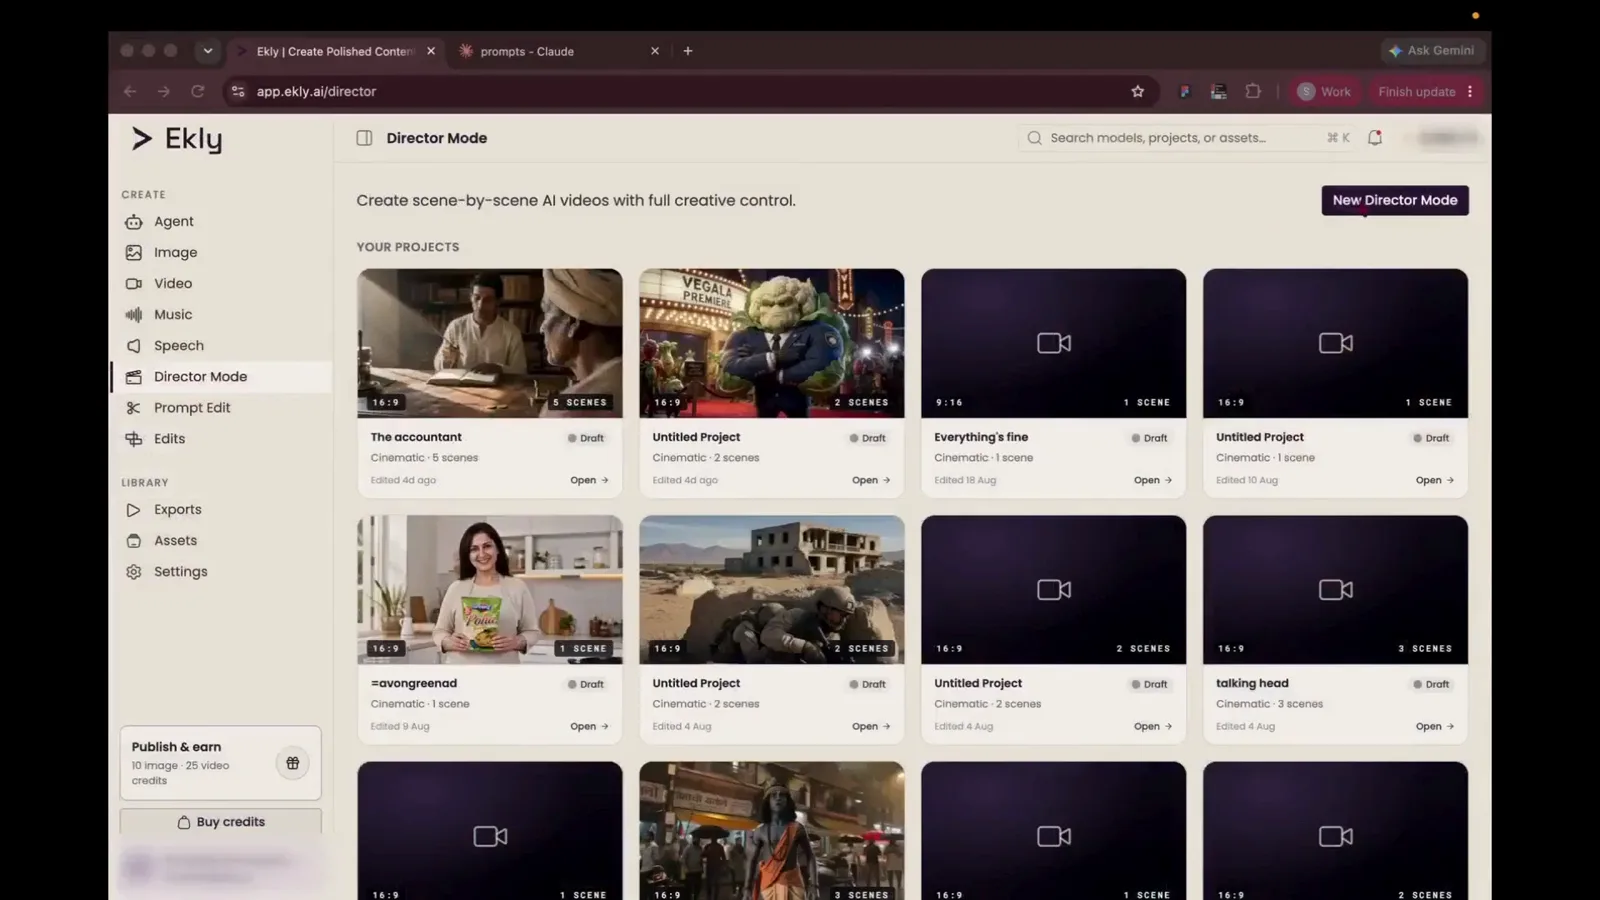Click the cauliflower premiere project thumbnail

pos(772,343)
